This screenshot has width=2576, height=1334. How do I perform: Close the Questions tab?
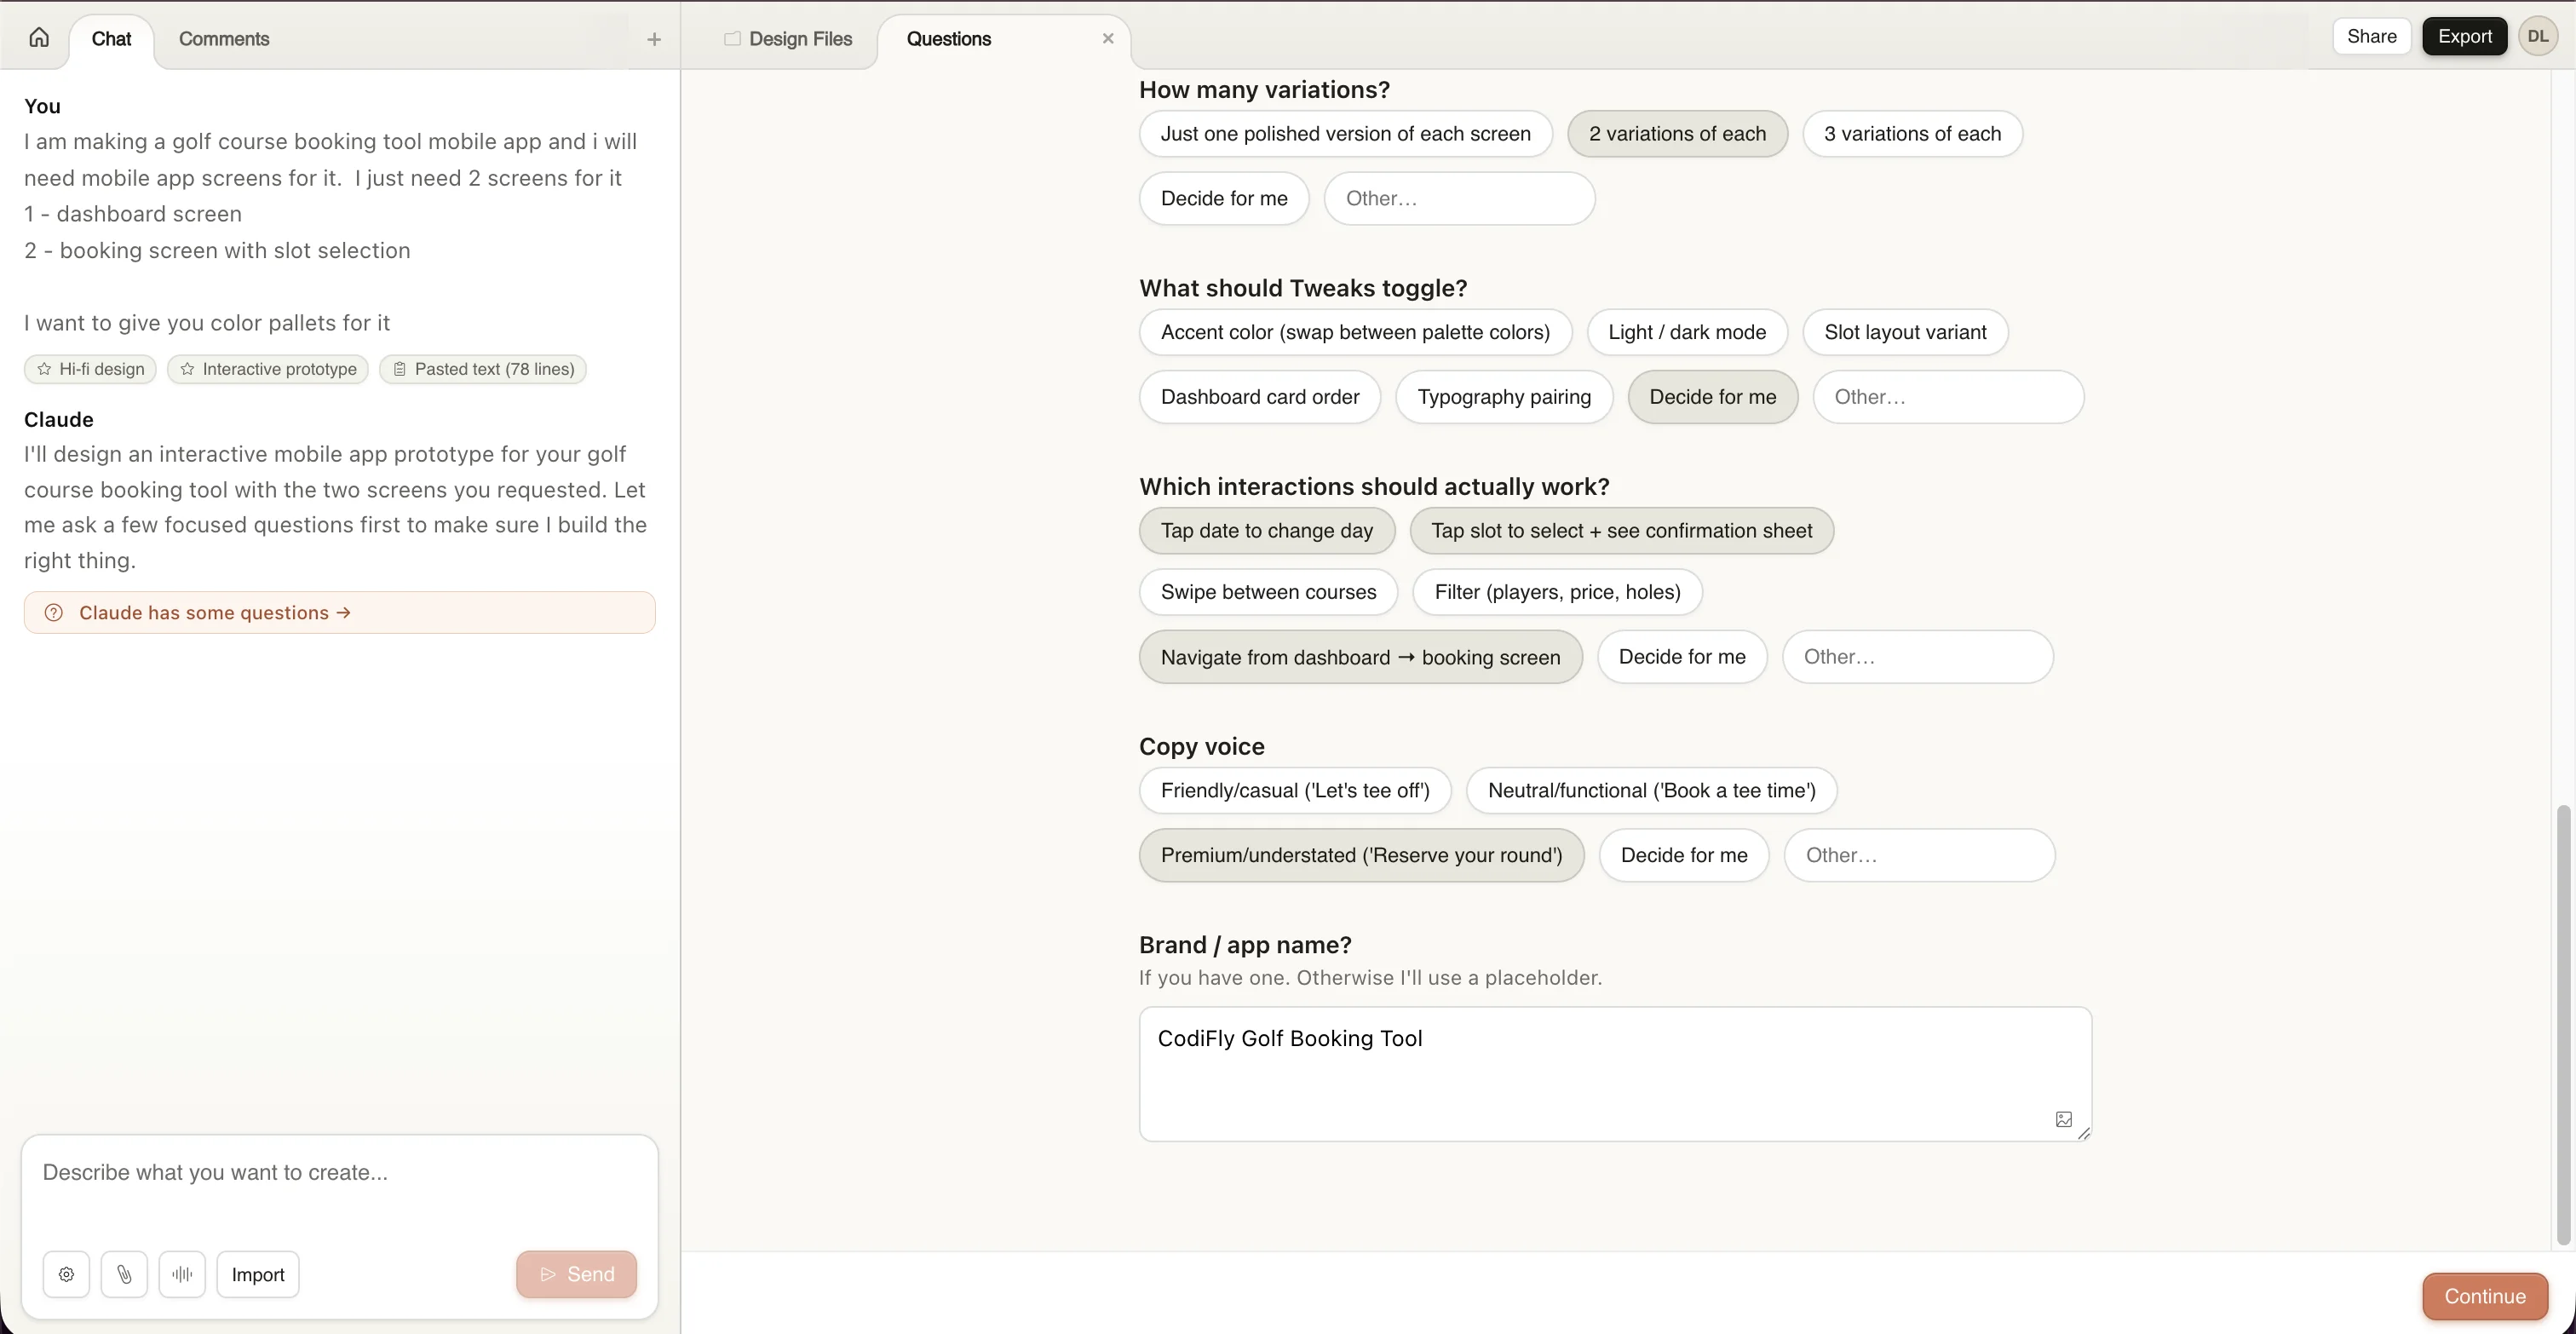[x=1107, y=38]
